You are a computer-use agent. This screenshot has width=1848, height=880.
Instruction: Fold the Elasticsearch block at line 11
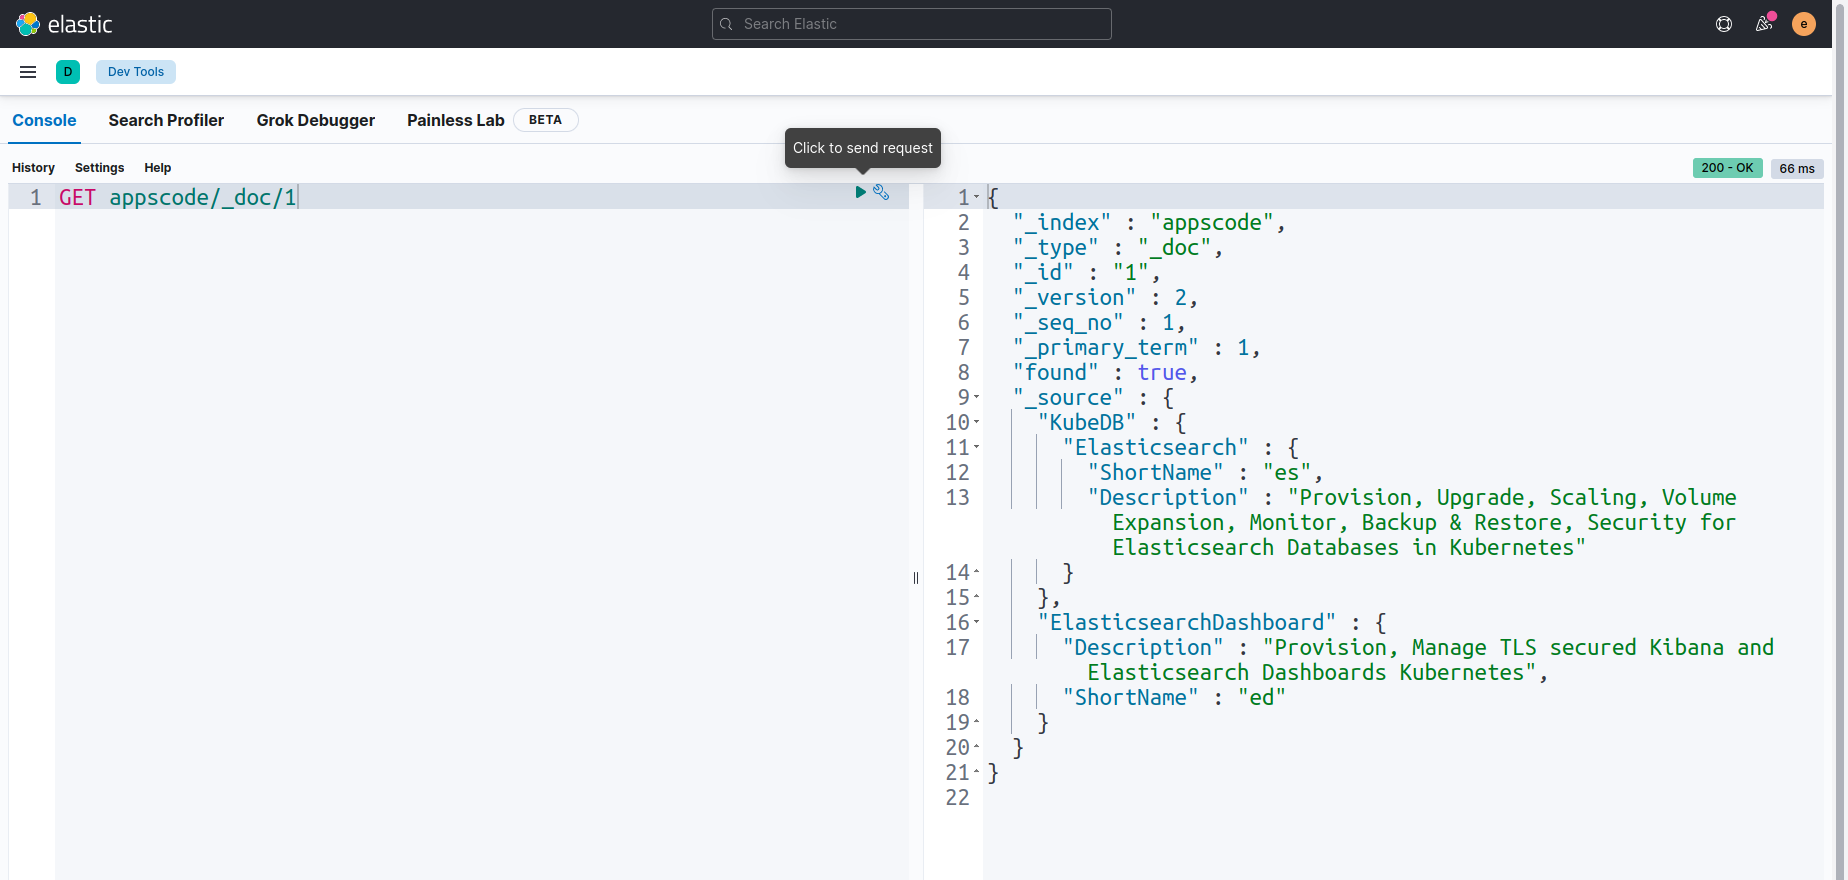(x=977, y=448)
